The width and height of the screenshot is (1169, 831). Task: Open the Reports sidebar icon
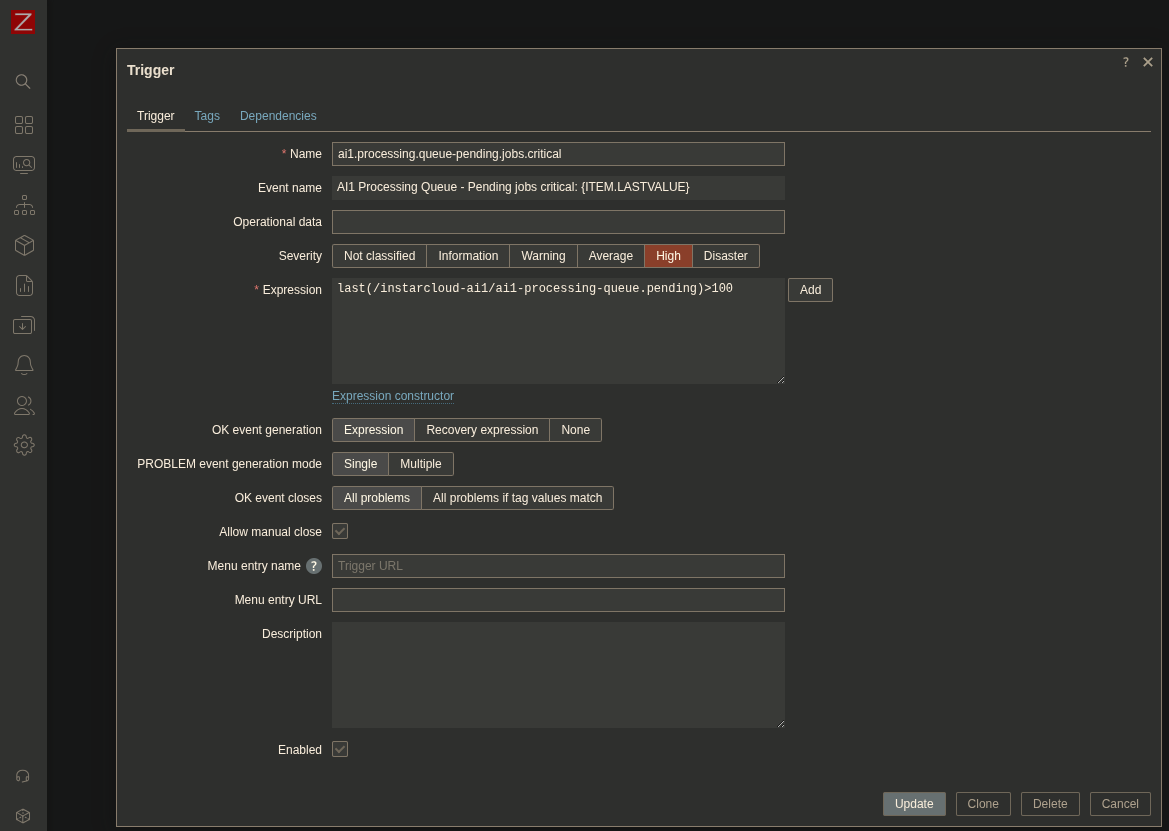point(24,285)
